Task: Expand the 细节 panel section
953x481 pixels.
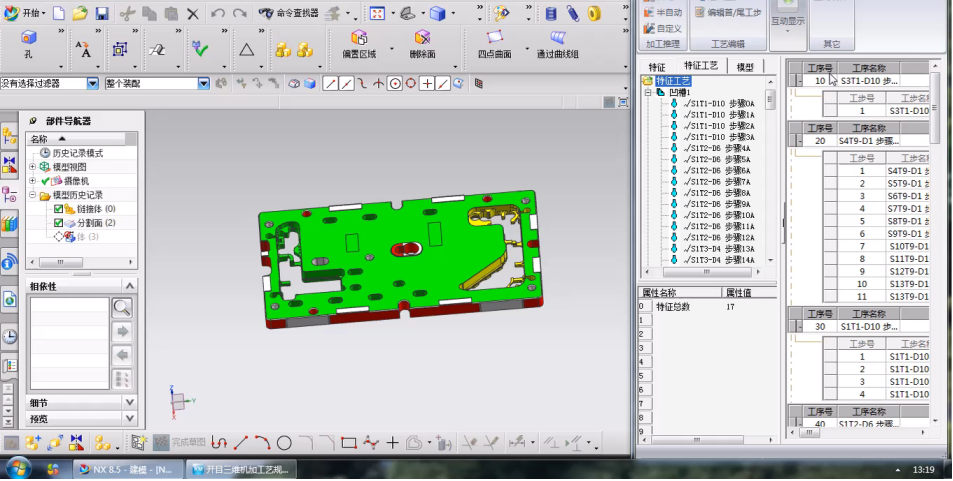Action: 129,403
